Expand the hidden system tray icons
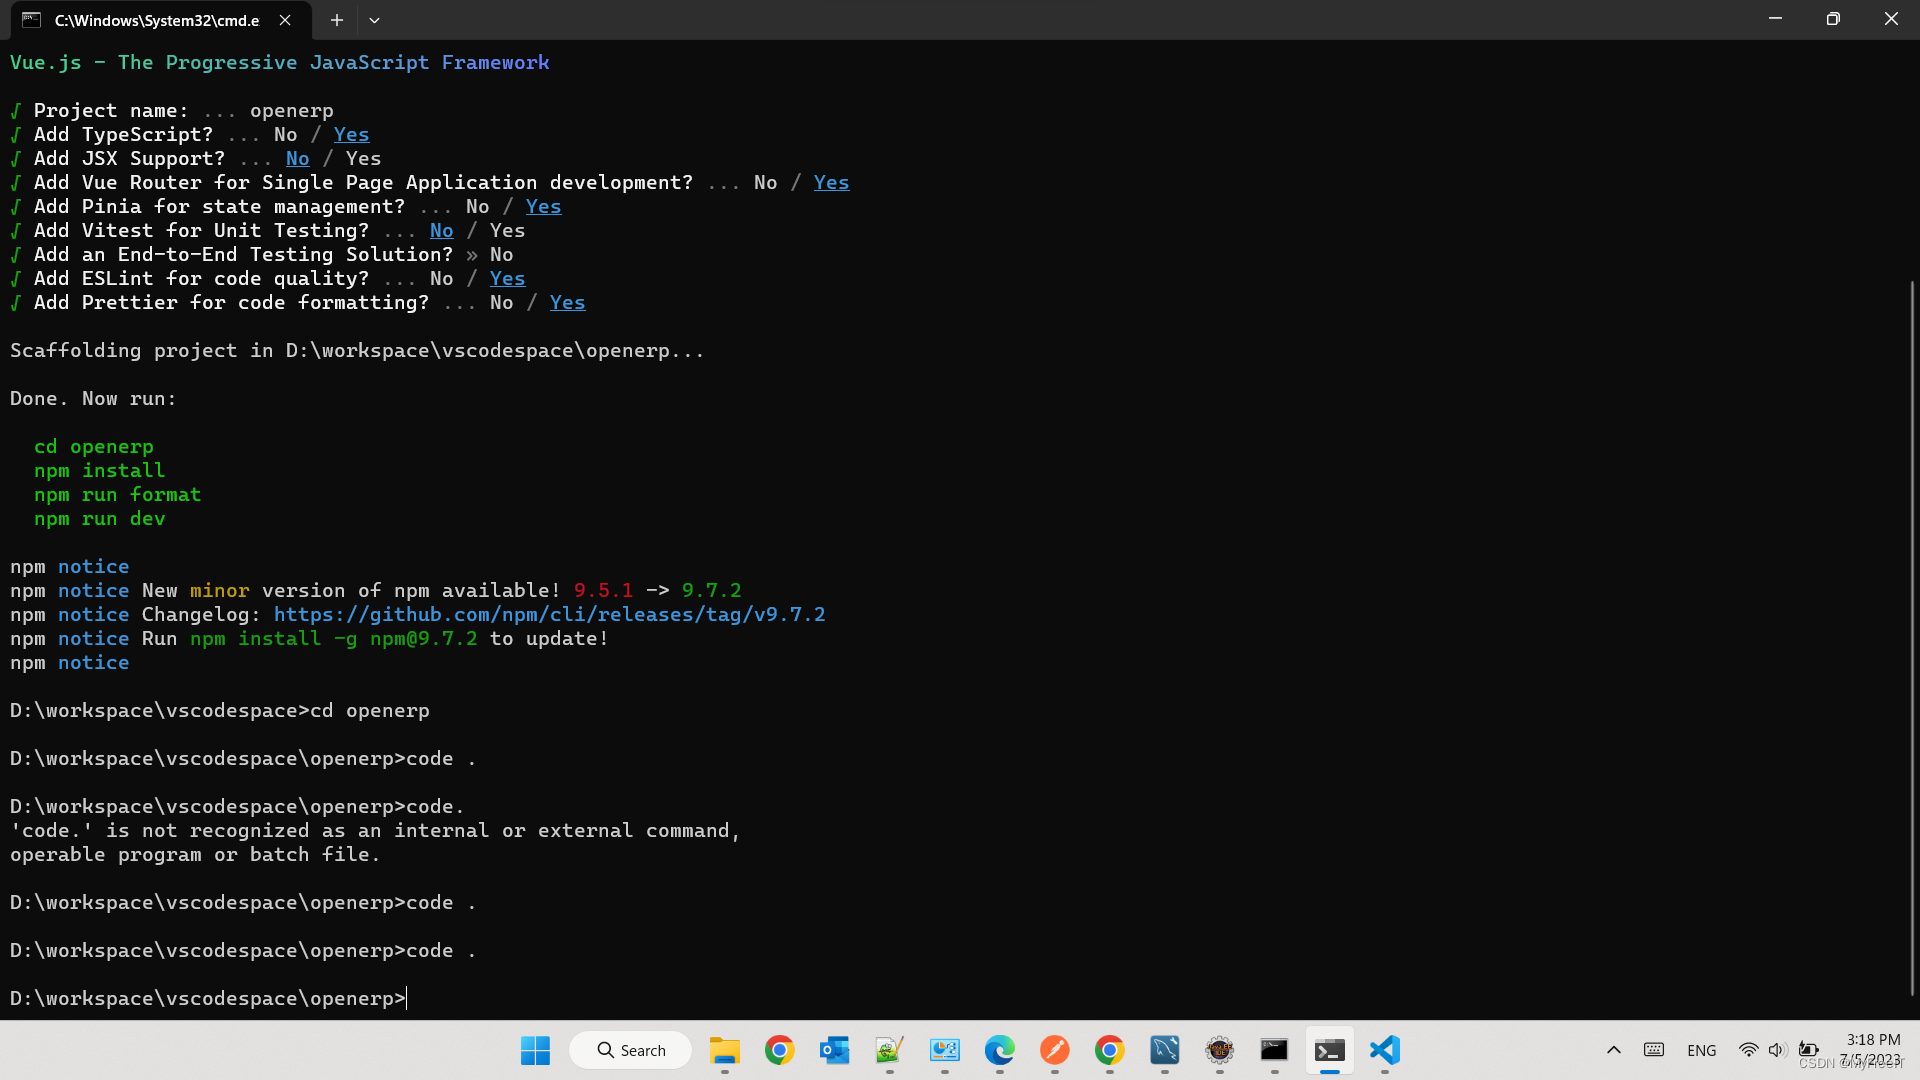Screen dimensions: 1920x1080 pyautogui.click(x=1613, y=1050)
